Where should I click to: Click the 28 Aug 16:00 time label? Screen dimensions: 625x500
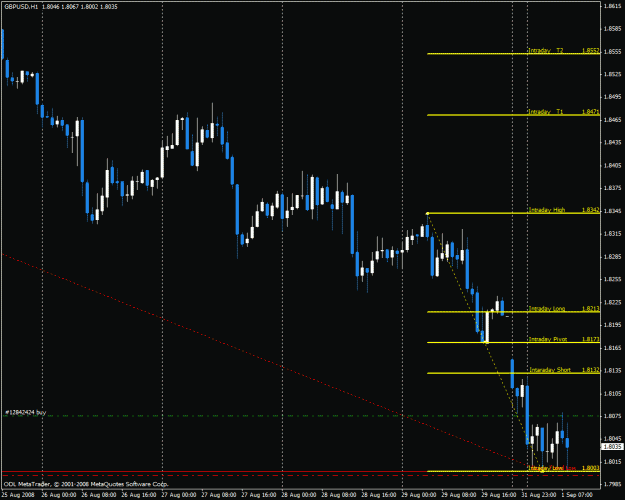point(379,495)
